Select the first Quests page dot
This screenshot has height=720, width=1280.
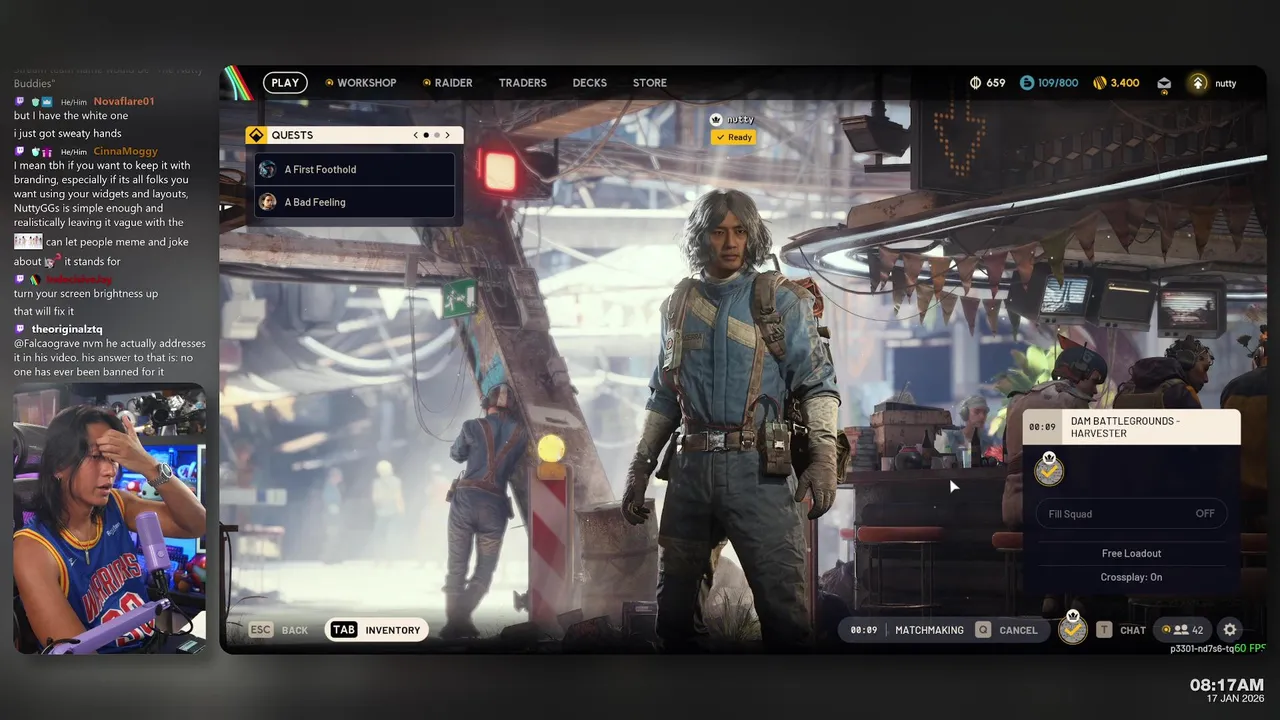click(x=426, y=135)
